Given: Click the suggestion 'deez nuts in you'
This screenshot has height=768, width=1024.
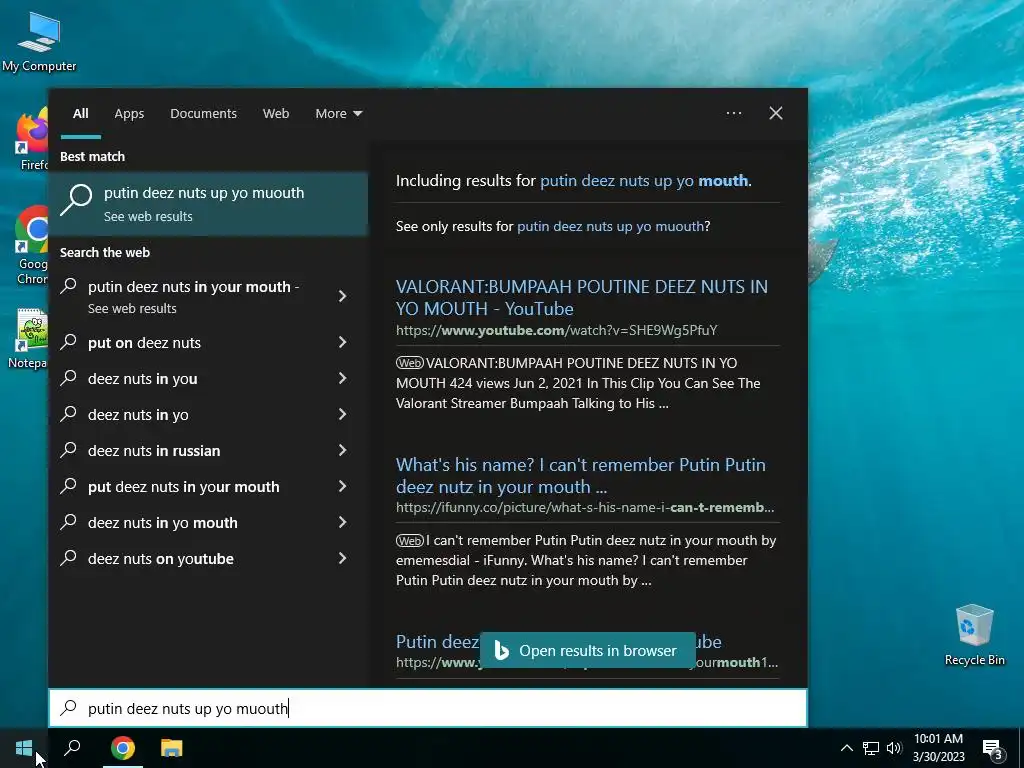Looking at the screenshot, I should click(x=142, y=379).
